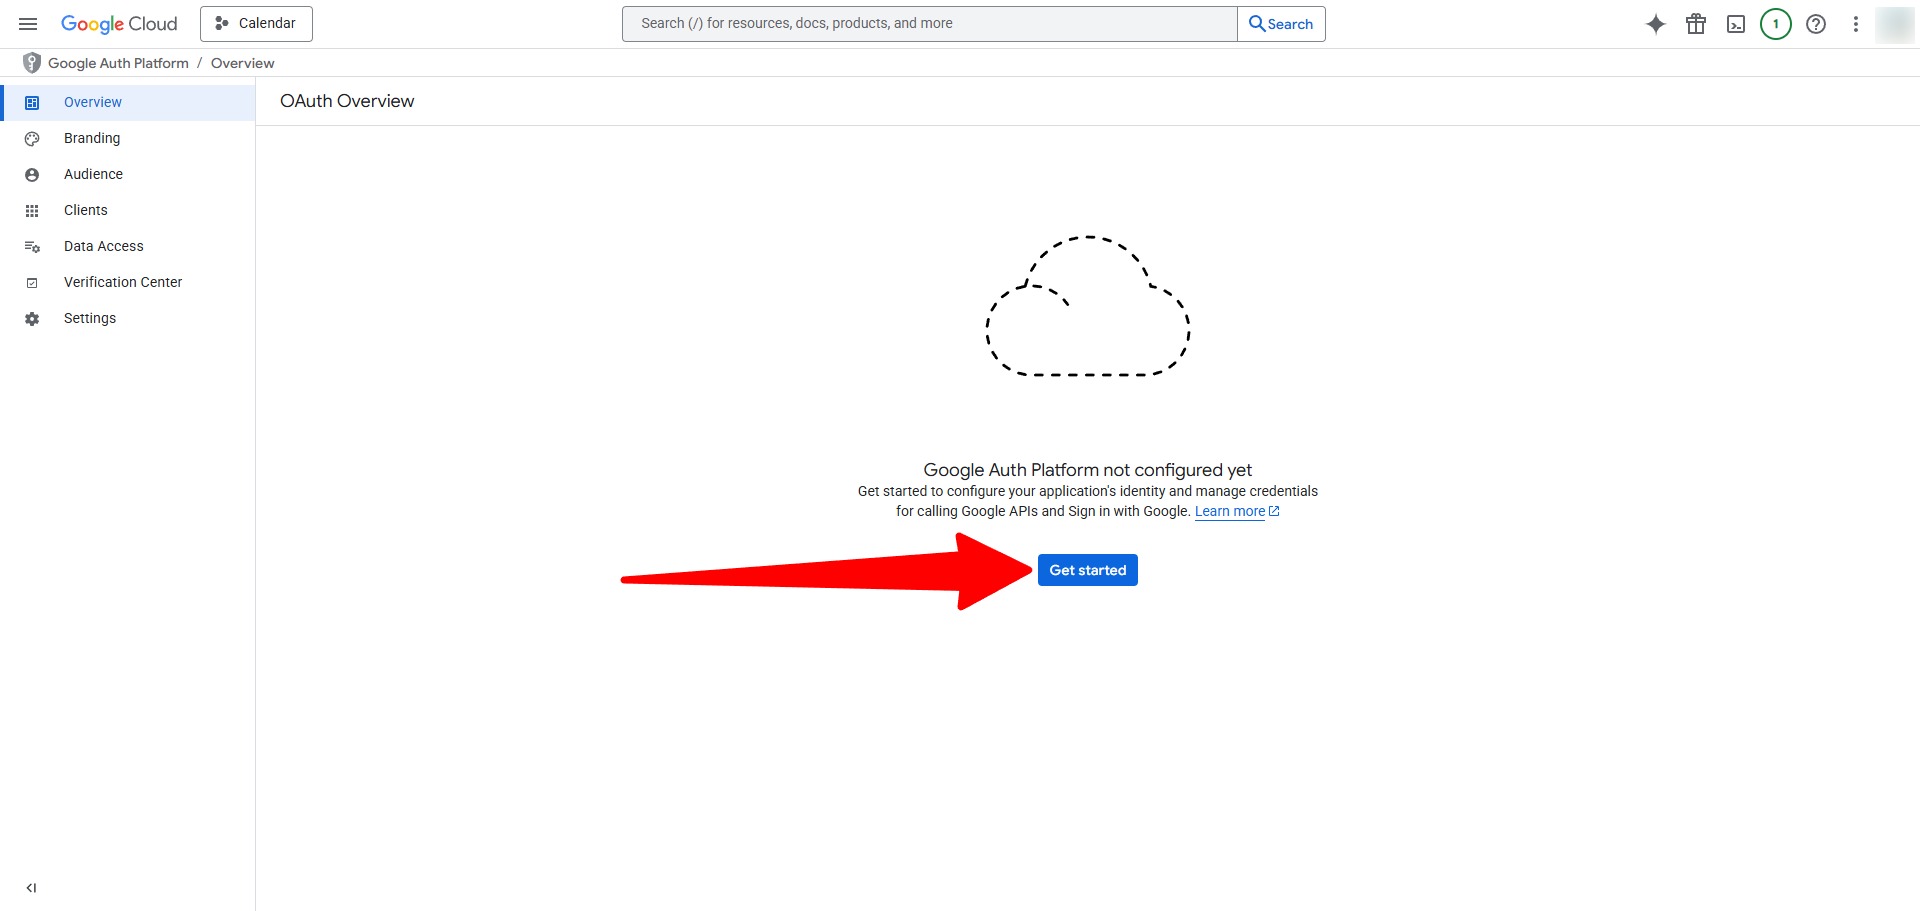Viewport: 1920px width, 911px height.
Task: Open the account avatar
Action: (x=1895, y=24)
